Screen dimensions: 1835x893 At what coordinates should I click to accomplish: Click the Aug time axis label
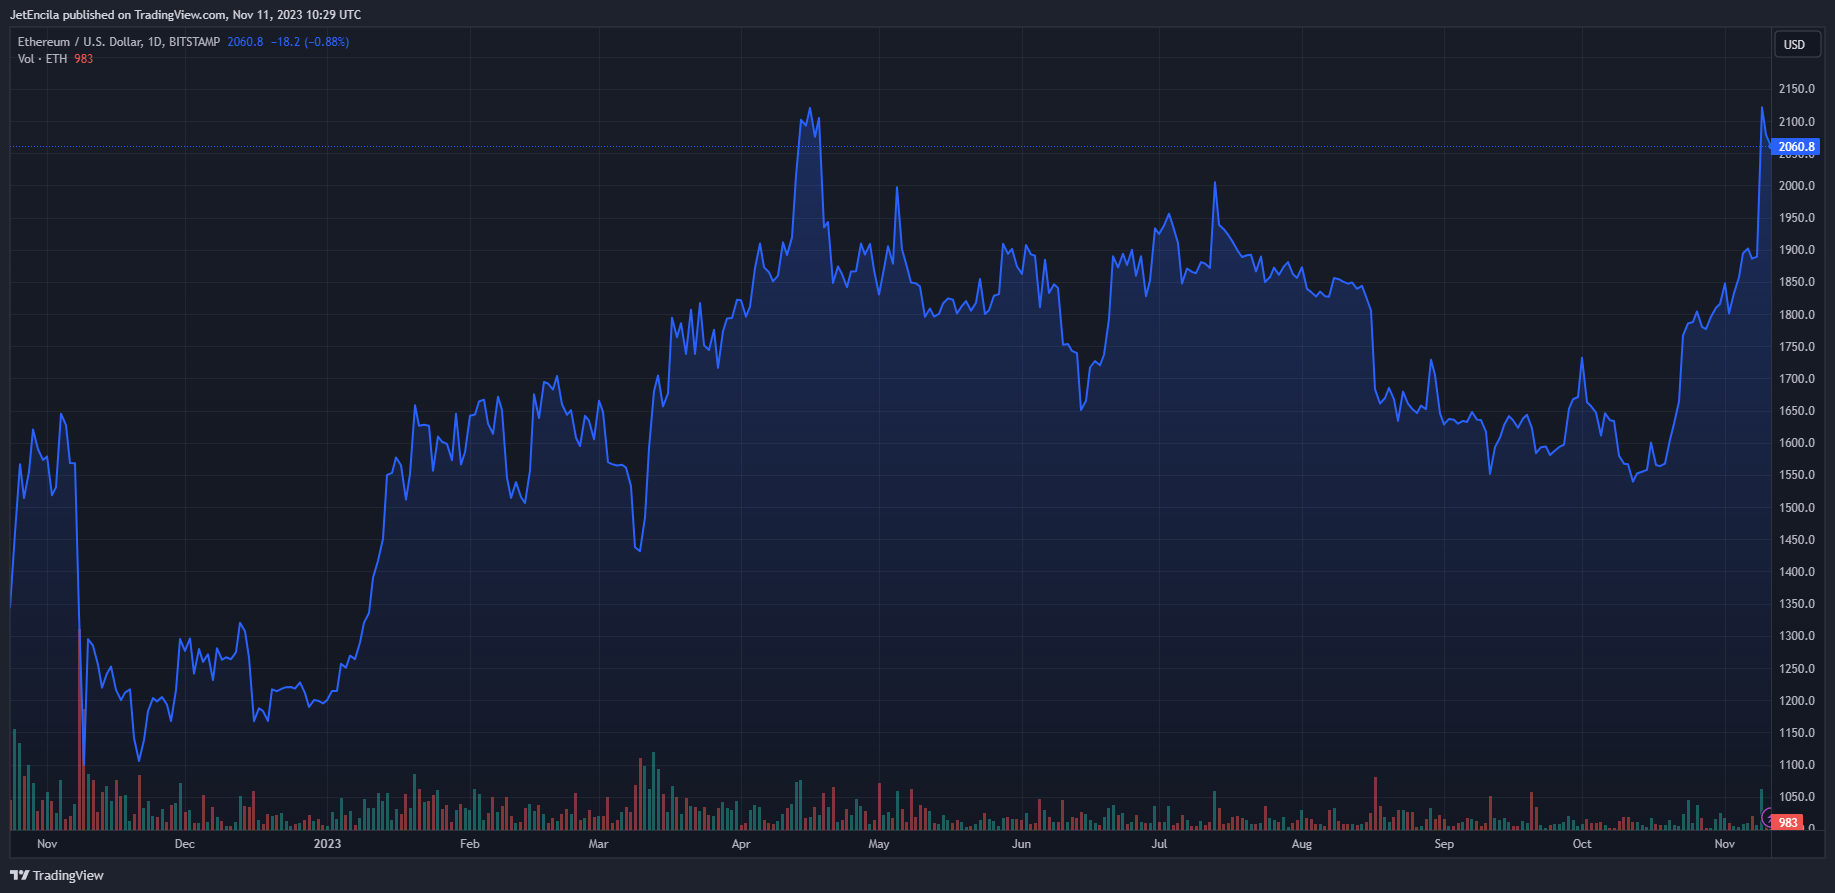pos(1302,844)
